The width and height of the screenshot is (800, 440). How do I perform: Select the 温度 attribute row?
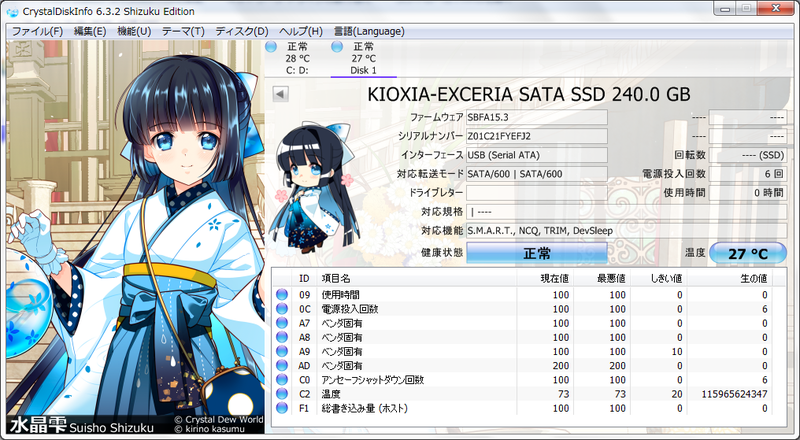tap(522, 394)
